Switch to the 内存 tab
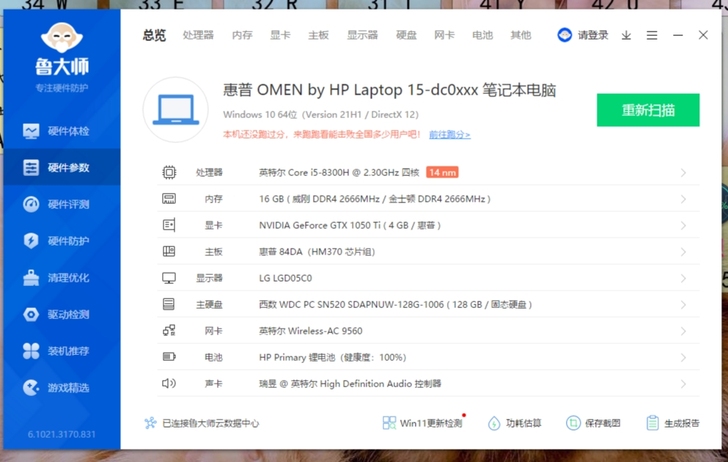 242,35
